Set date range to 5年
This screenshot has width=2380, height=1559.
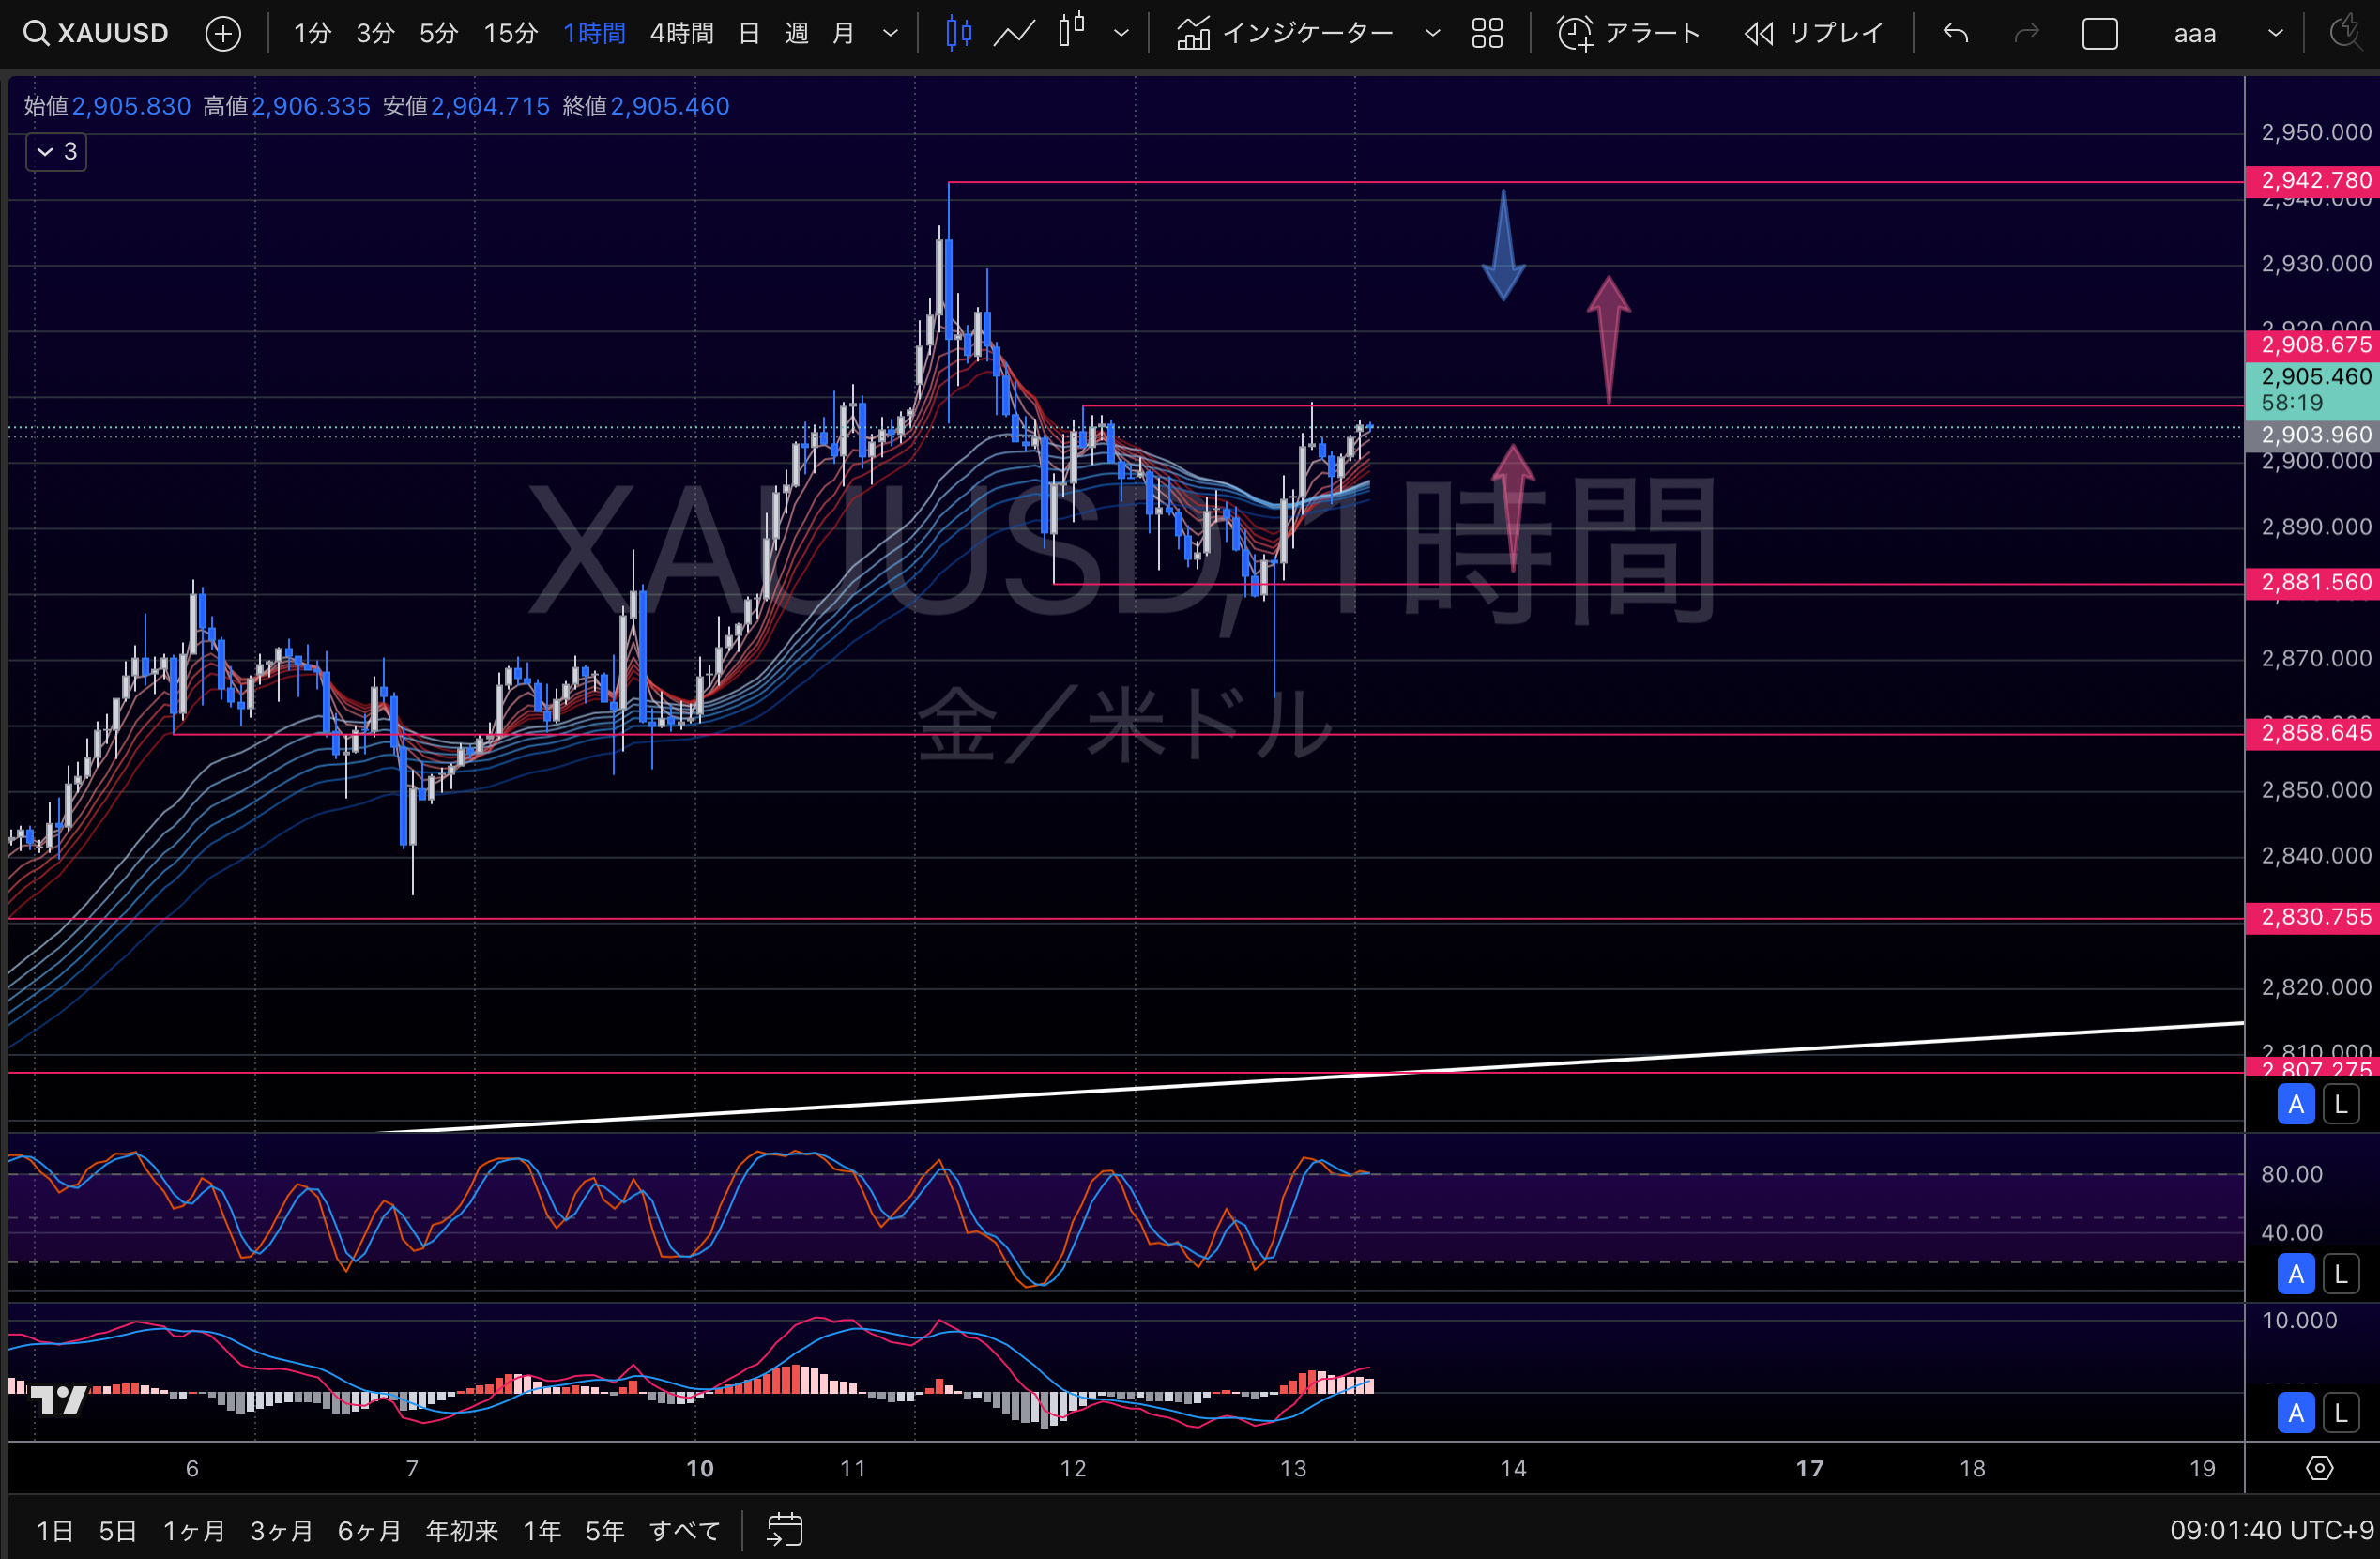pos(605,1531)
